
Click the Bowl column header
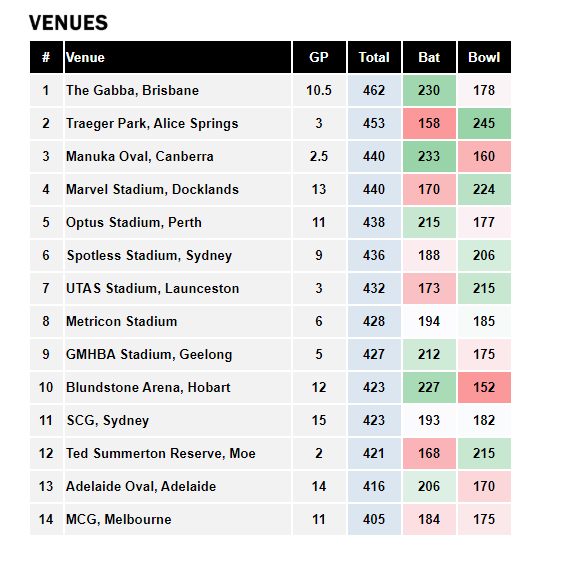484,57
